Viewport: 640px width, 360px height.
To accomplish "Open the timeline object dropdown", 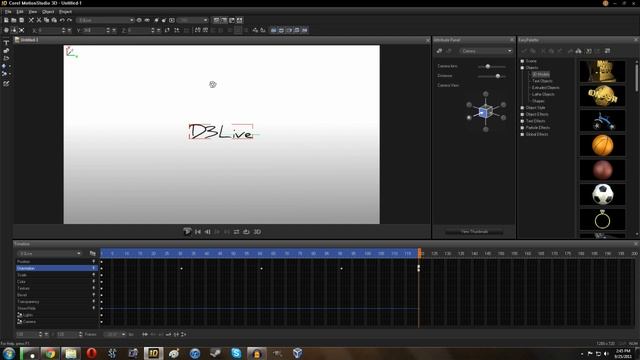I will click(50, 253).
